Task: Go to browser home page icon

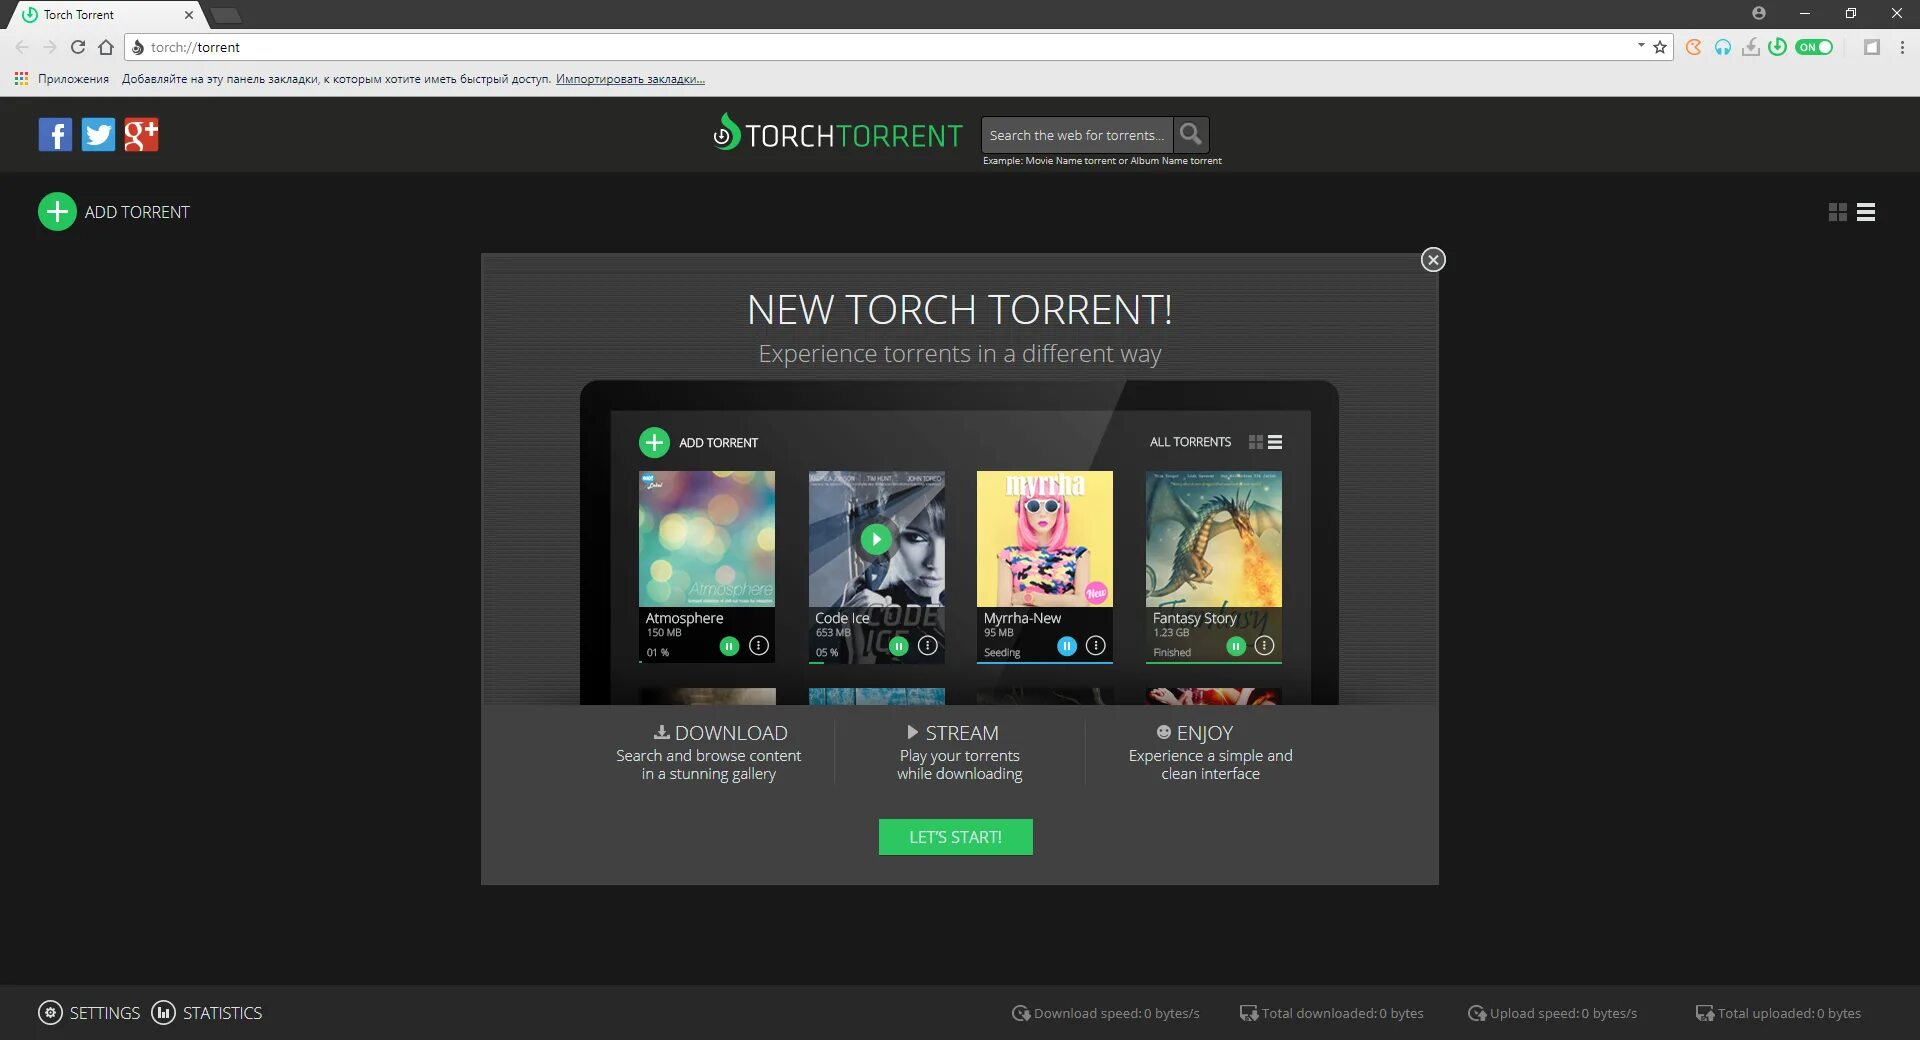Action: [106, 47]
